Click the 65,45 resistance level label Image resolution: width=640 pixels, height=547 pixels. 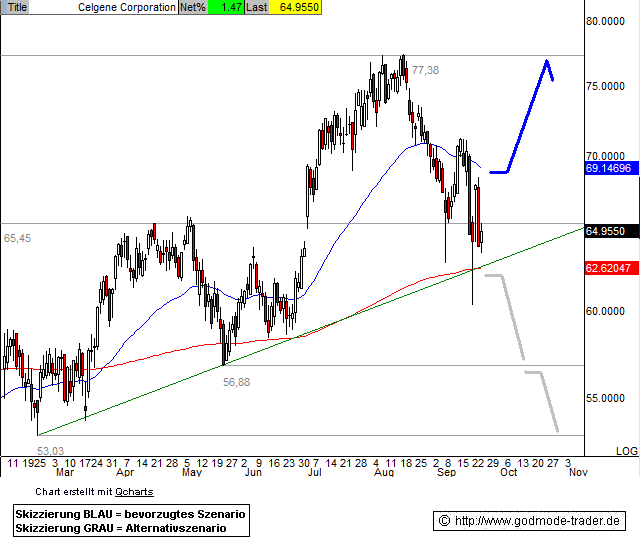click(x=17, y=239)
